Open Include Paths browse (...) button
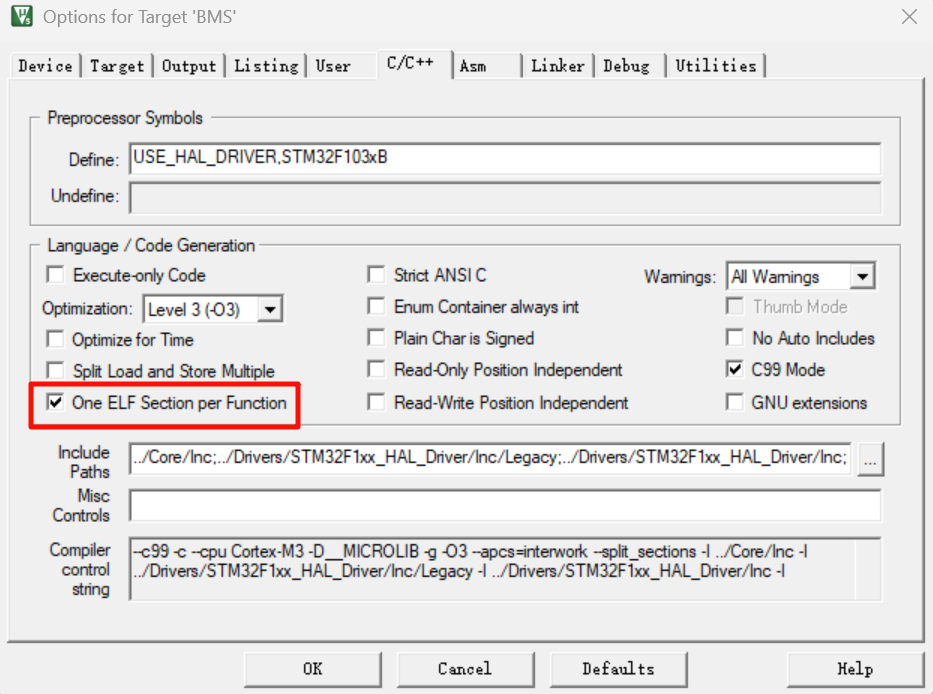The image size is (933, 694). pos(871,459)
